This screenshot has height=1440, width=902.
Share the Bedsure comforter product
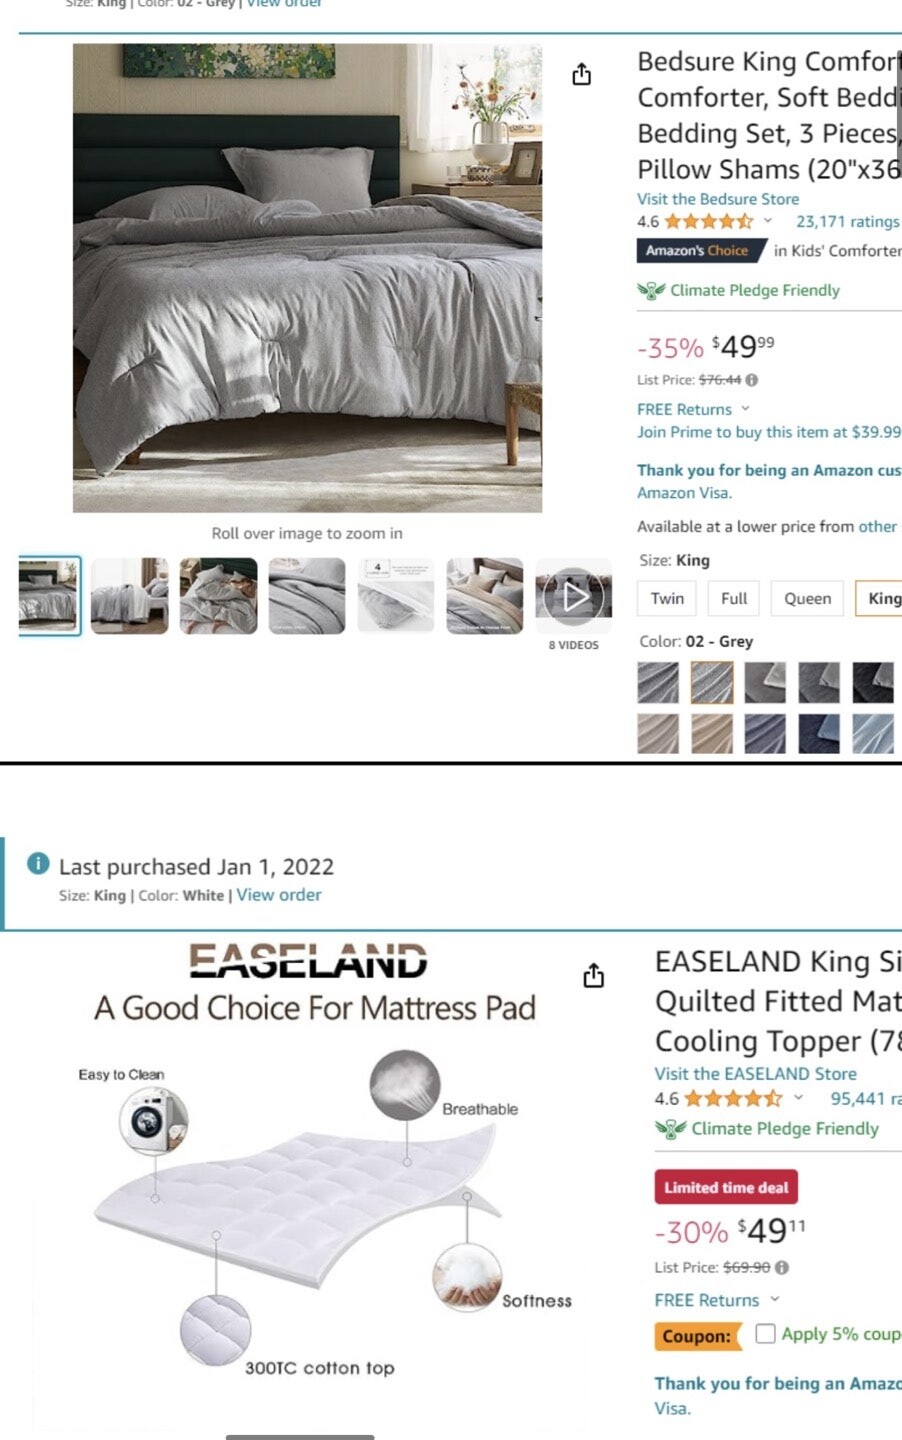(581, 75)
